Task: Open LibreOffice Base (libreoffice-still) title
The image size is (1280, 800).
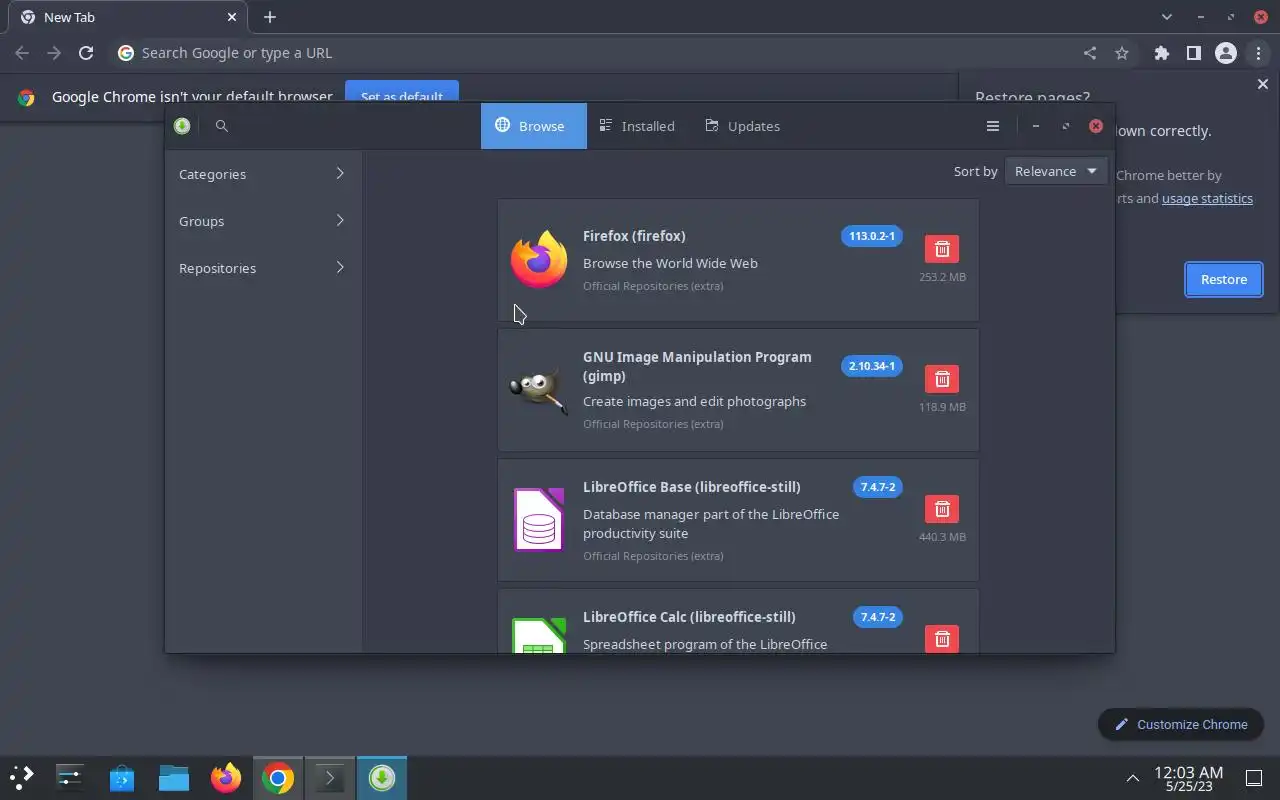Action: [692, 487]
